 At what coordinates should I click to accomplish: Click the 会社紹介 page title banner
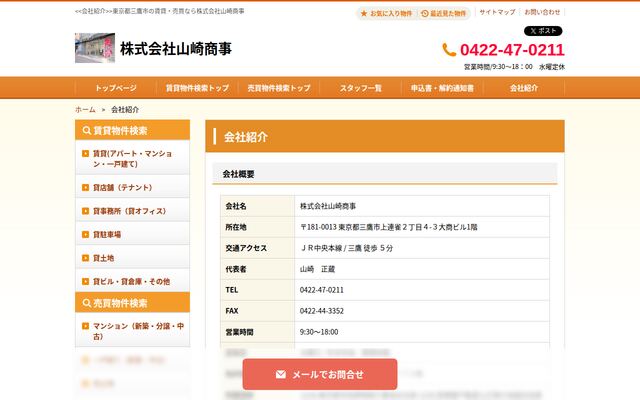pos(385,136)
